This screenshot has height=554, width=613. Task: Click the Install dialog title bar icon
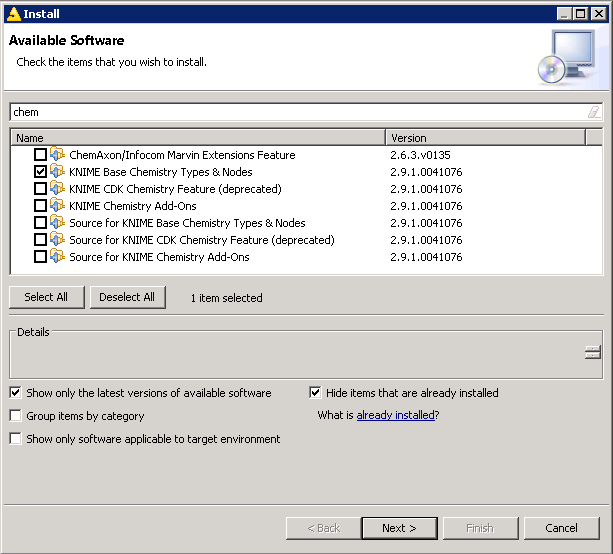13,13
